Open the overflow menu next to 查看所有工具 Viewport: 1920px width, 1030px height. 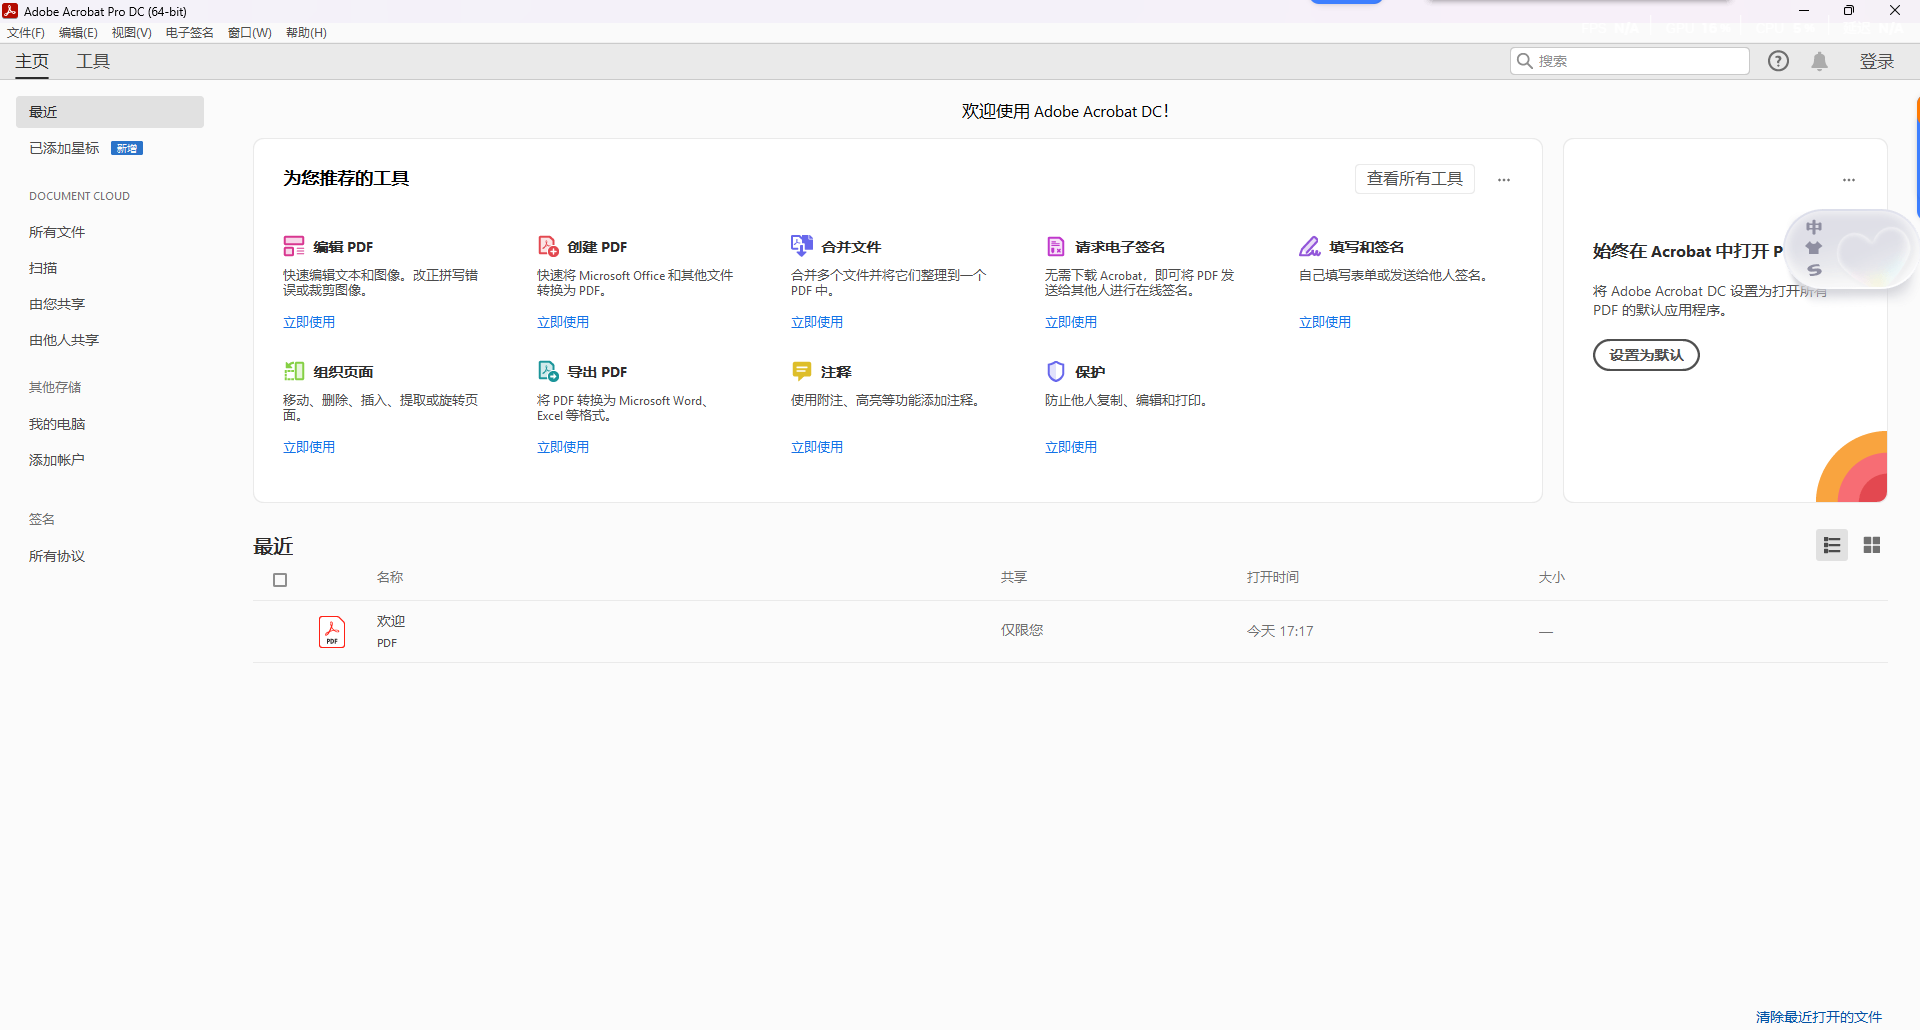click(x=1504, y=180)
